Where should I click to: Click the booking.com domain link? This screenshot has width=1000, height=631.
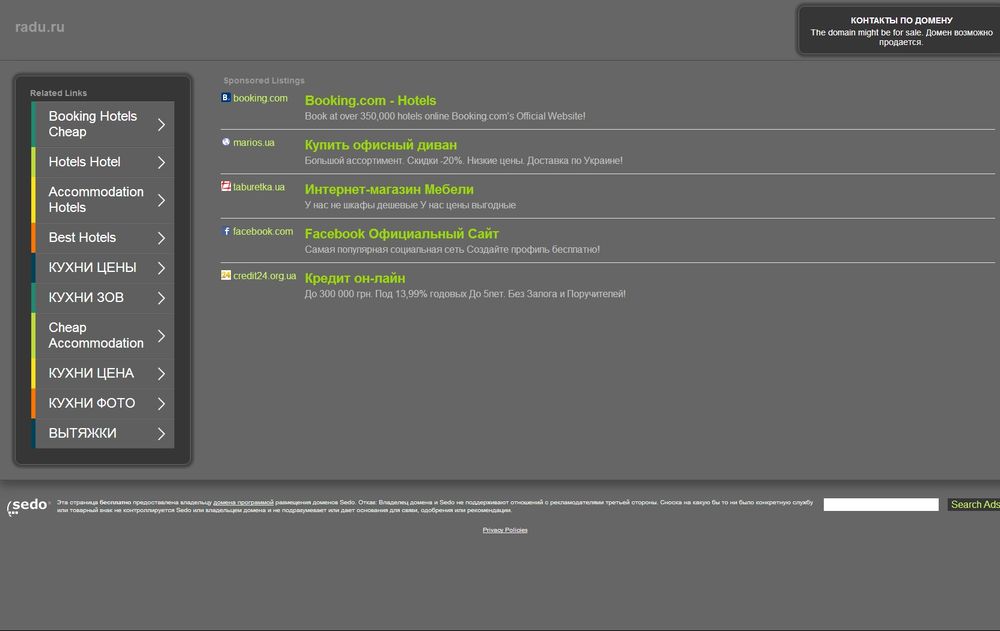tap(260, 98)
